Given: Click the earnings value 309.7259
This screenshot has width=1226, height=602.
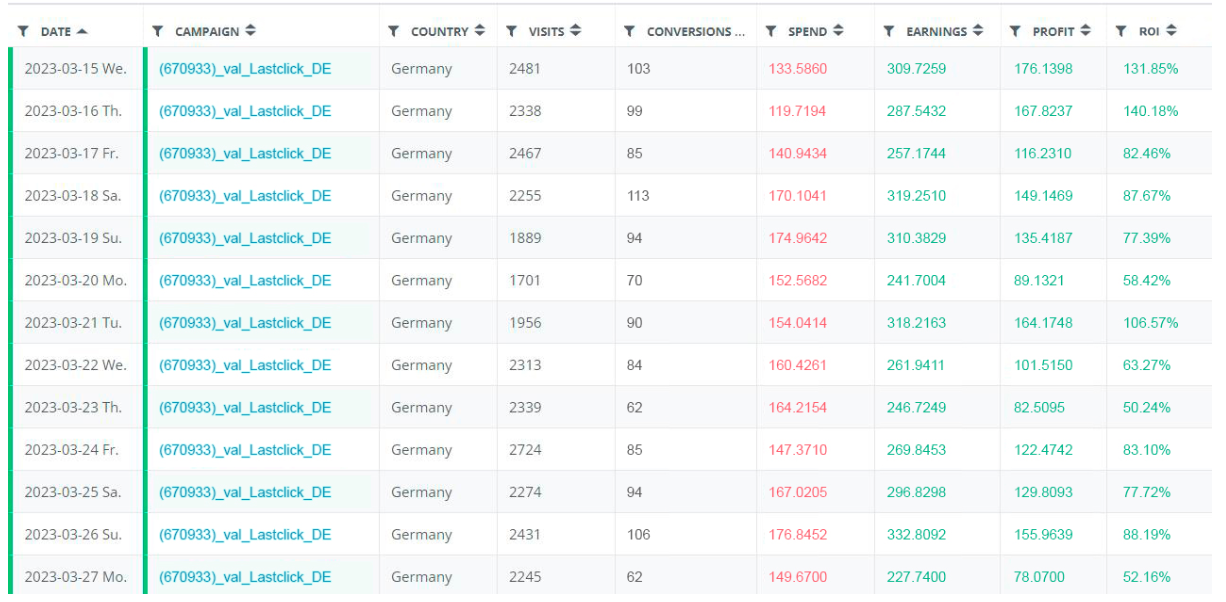Looking at the screenshot, I should 916,69.
